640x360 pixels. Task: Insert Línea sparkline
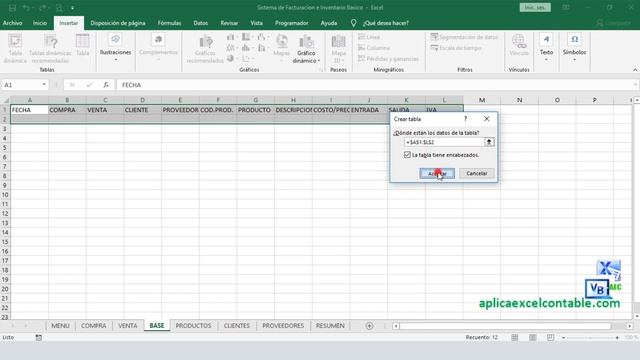369,37
